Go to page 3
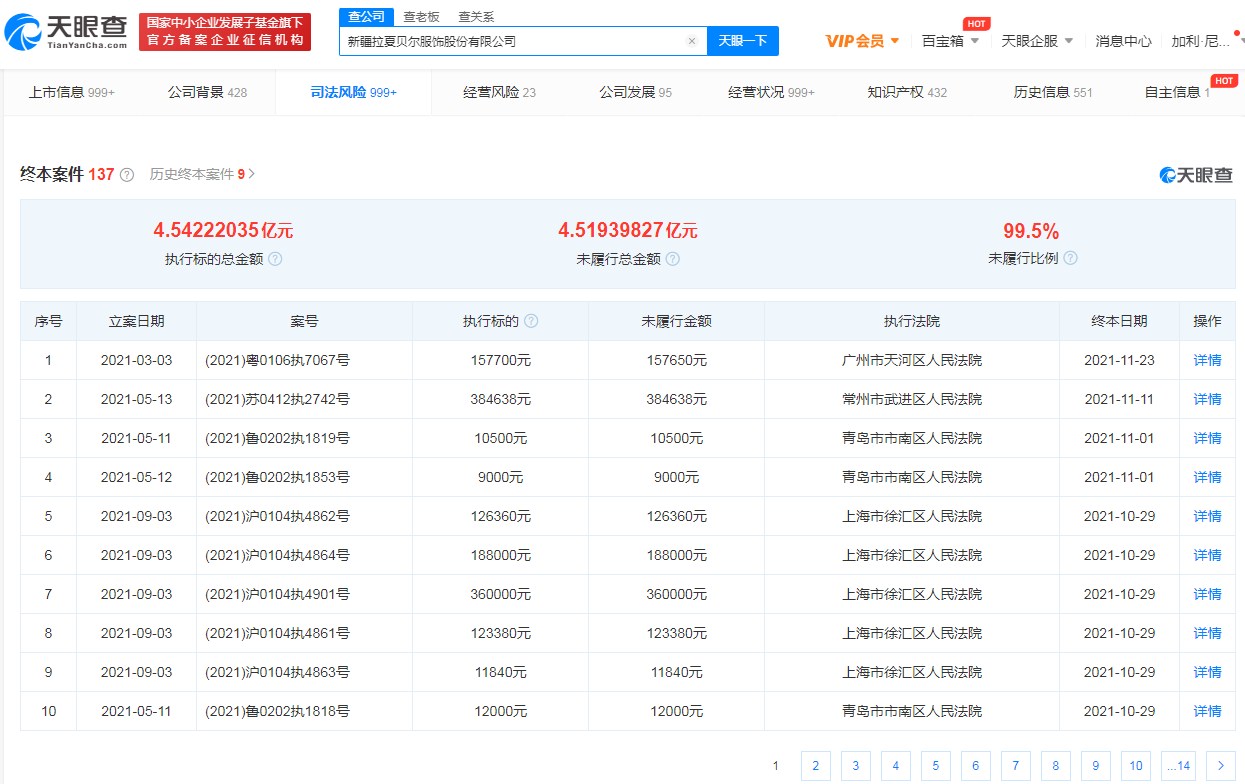The height and width of the screenshot is (784, 1245). coord(855,766)
